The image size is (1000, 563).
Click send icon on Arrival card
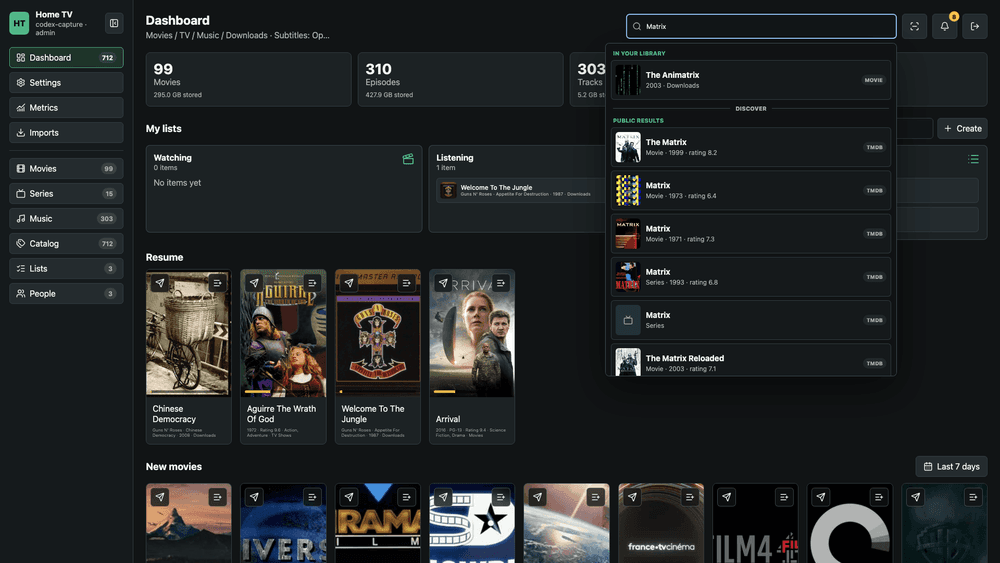(x=443, y=282)
